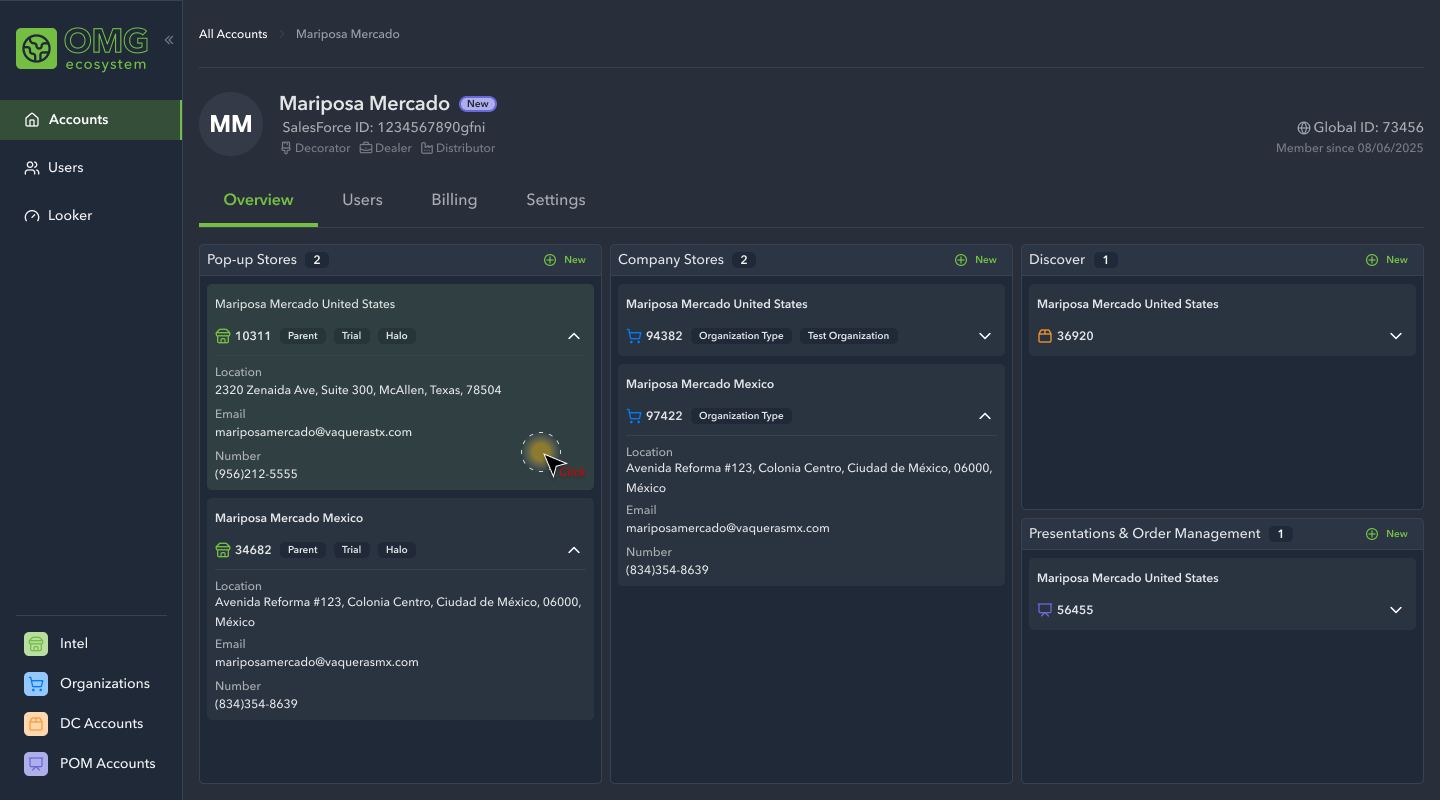Viewport: 1440px width, 800px height.
Task: Switch to the Overview tab
Action: tap(258, 200)
